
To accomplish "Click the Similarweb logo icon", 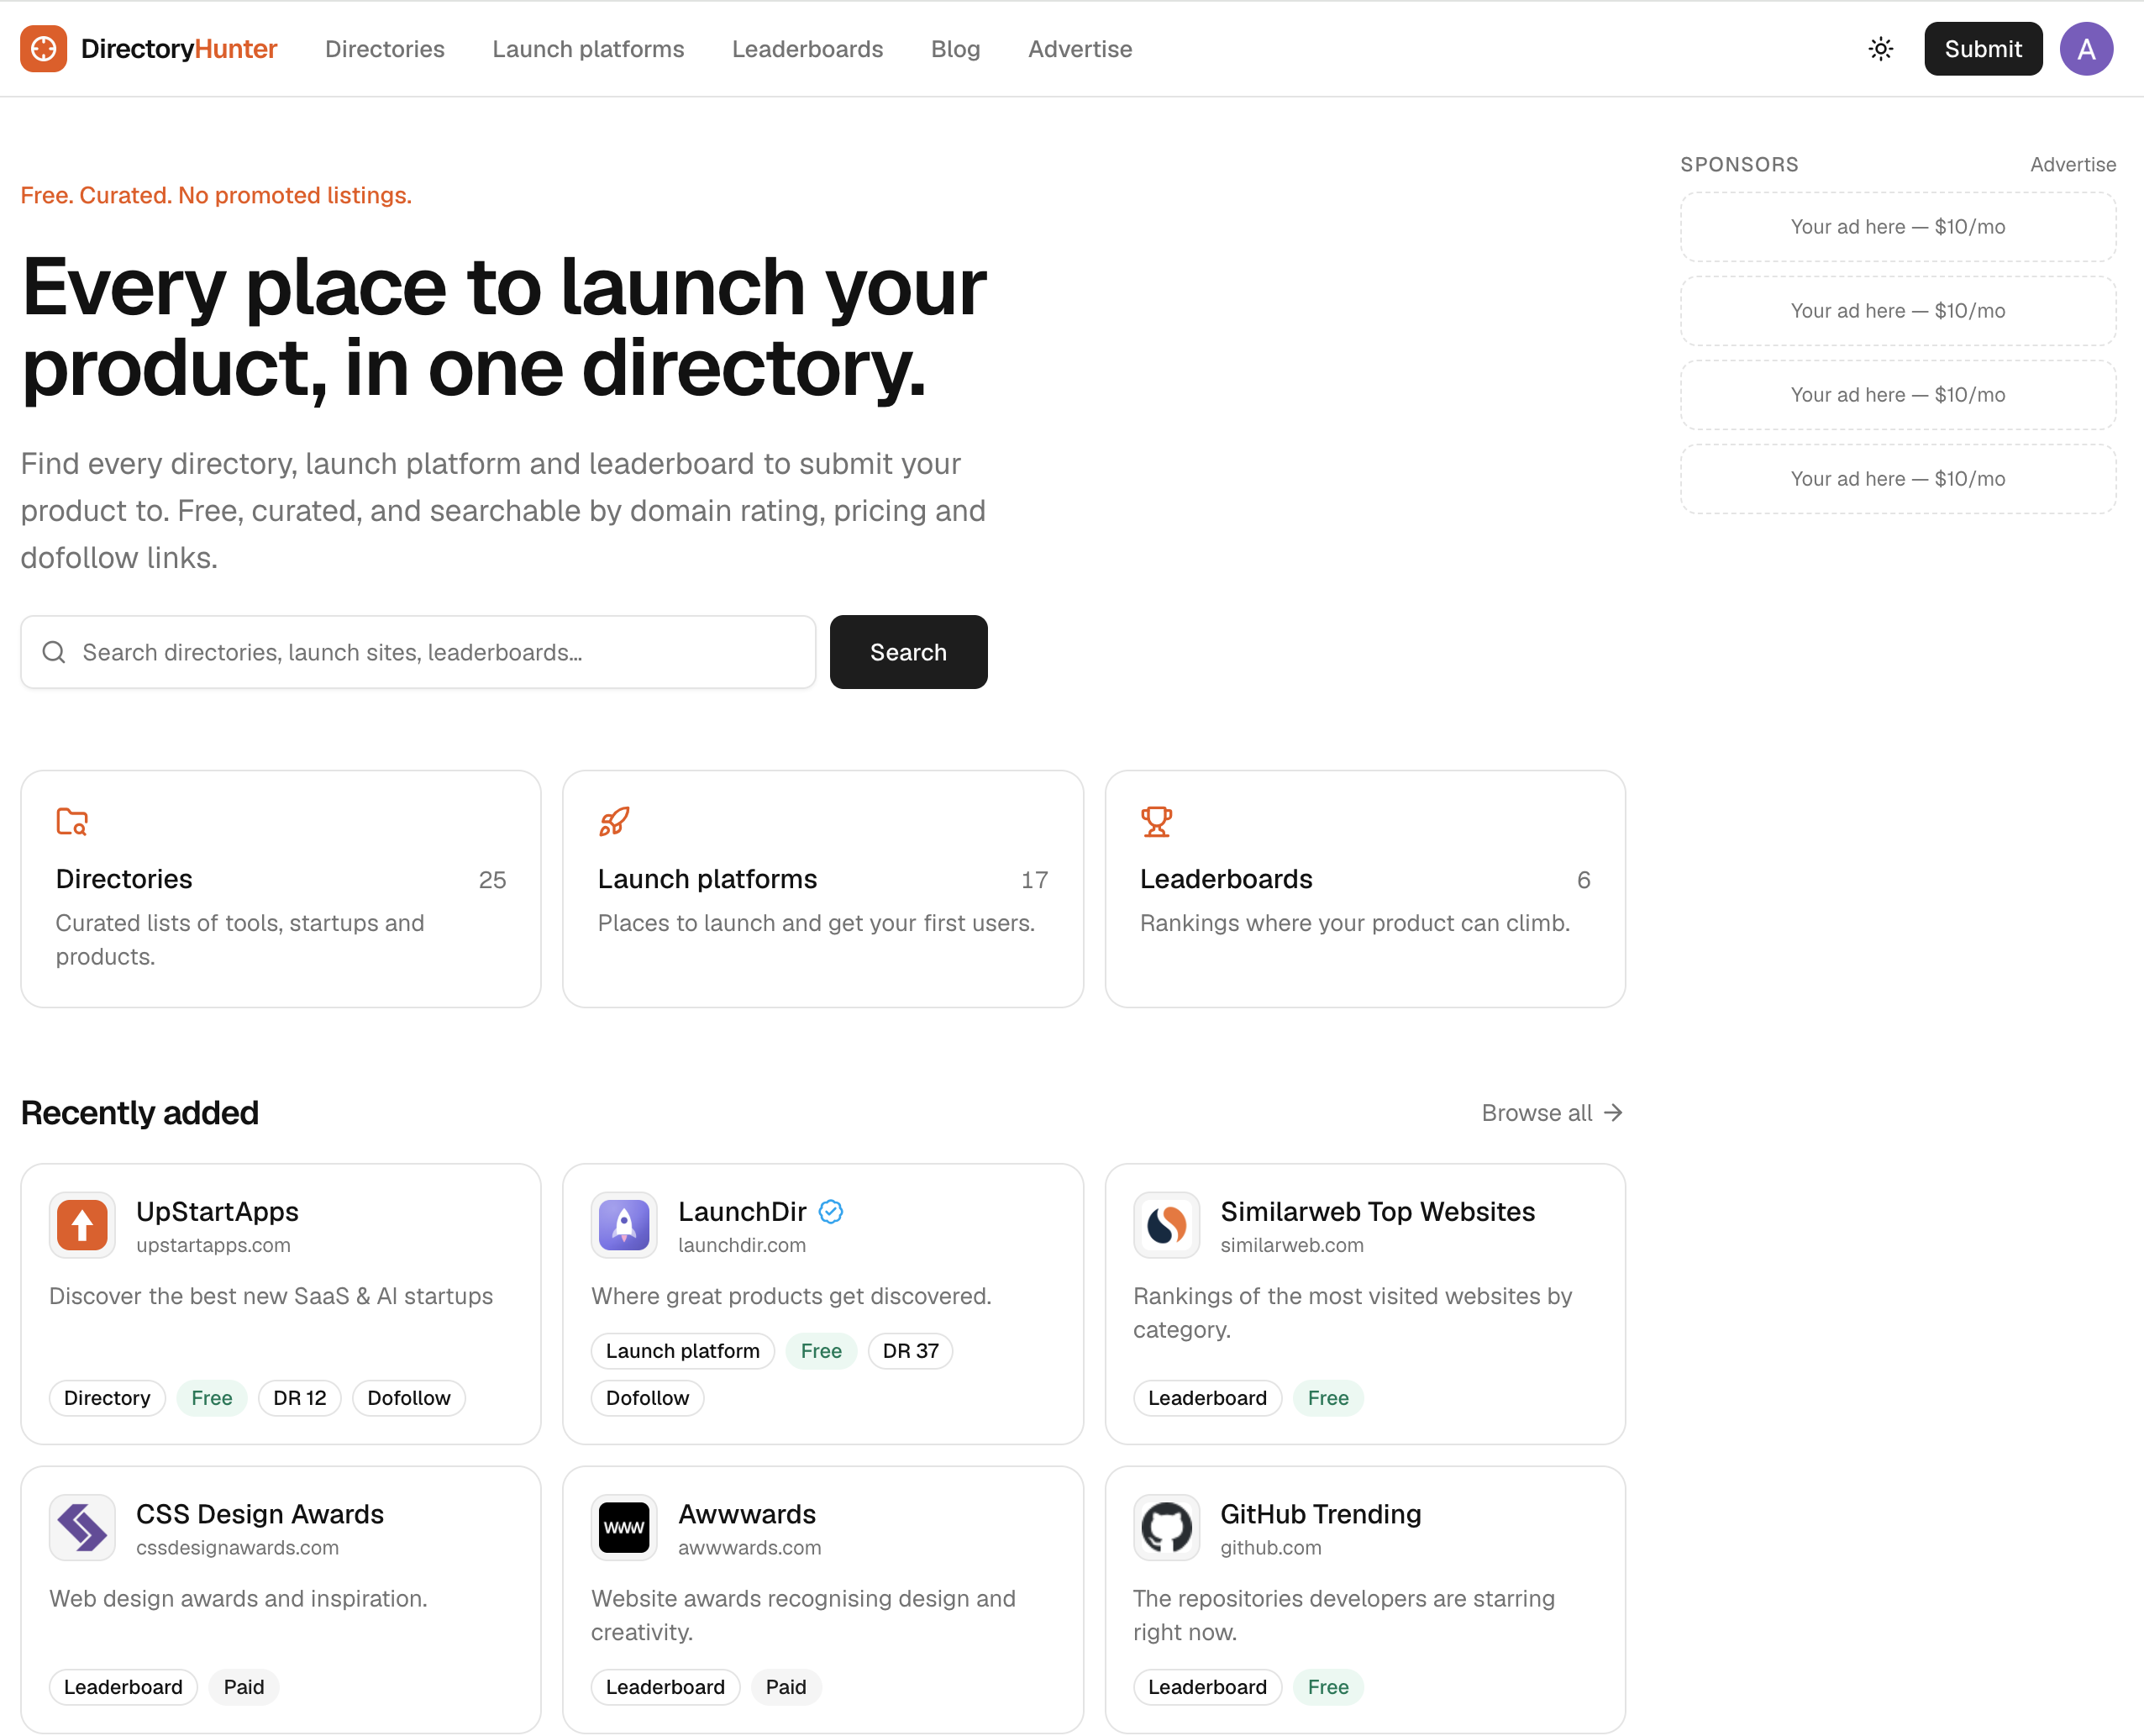I will pyautogui.click(x=1166, y=1225).
